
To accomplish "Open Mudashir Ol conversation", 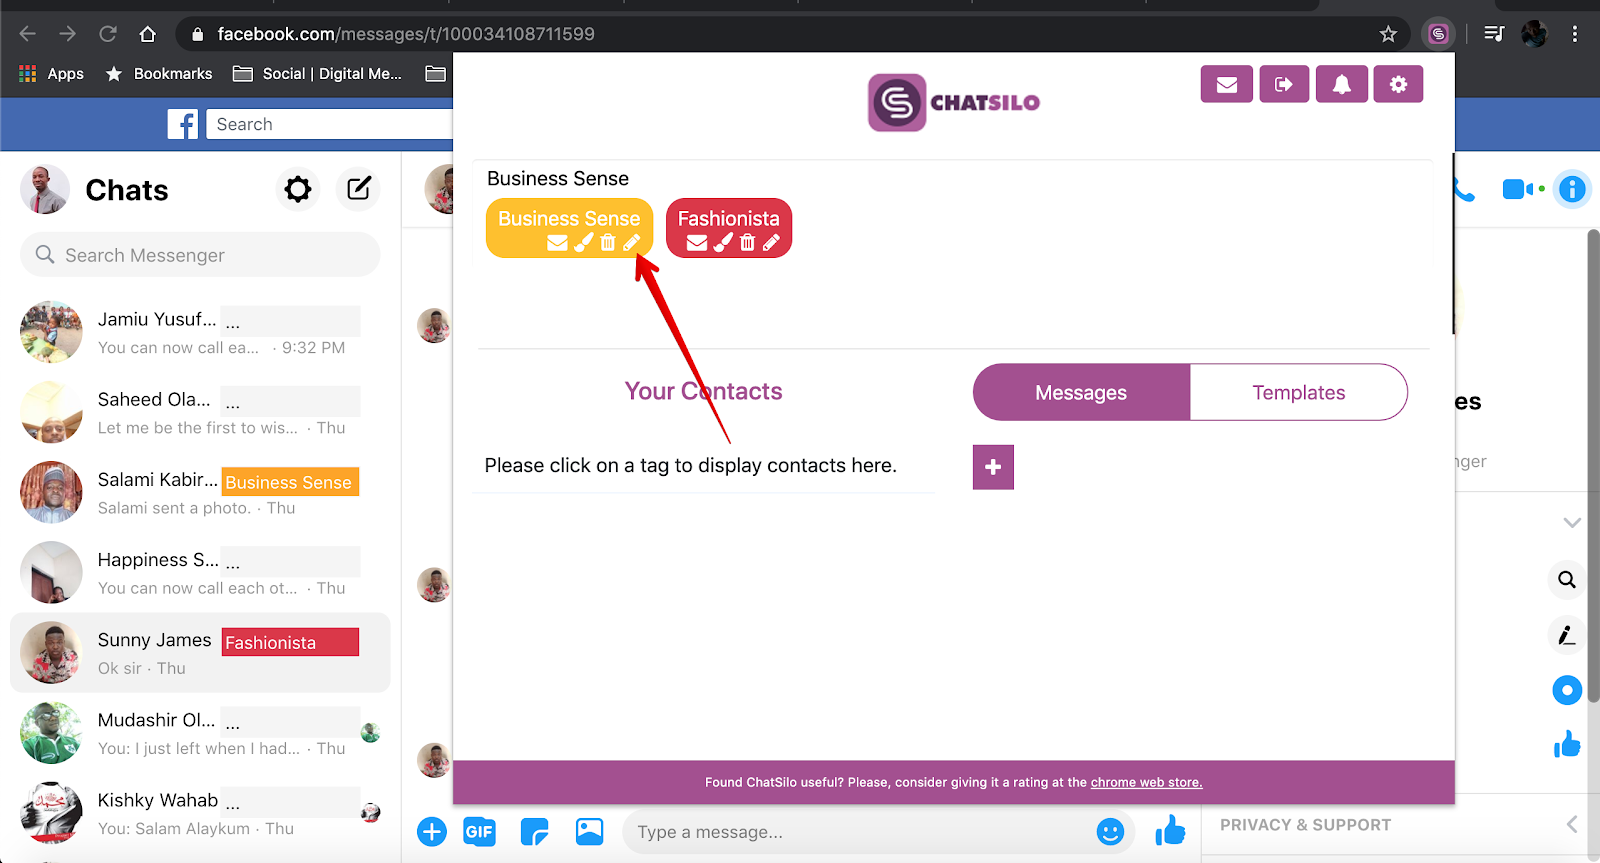I will (200, 733).
